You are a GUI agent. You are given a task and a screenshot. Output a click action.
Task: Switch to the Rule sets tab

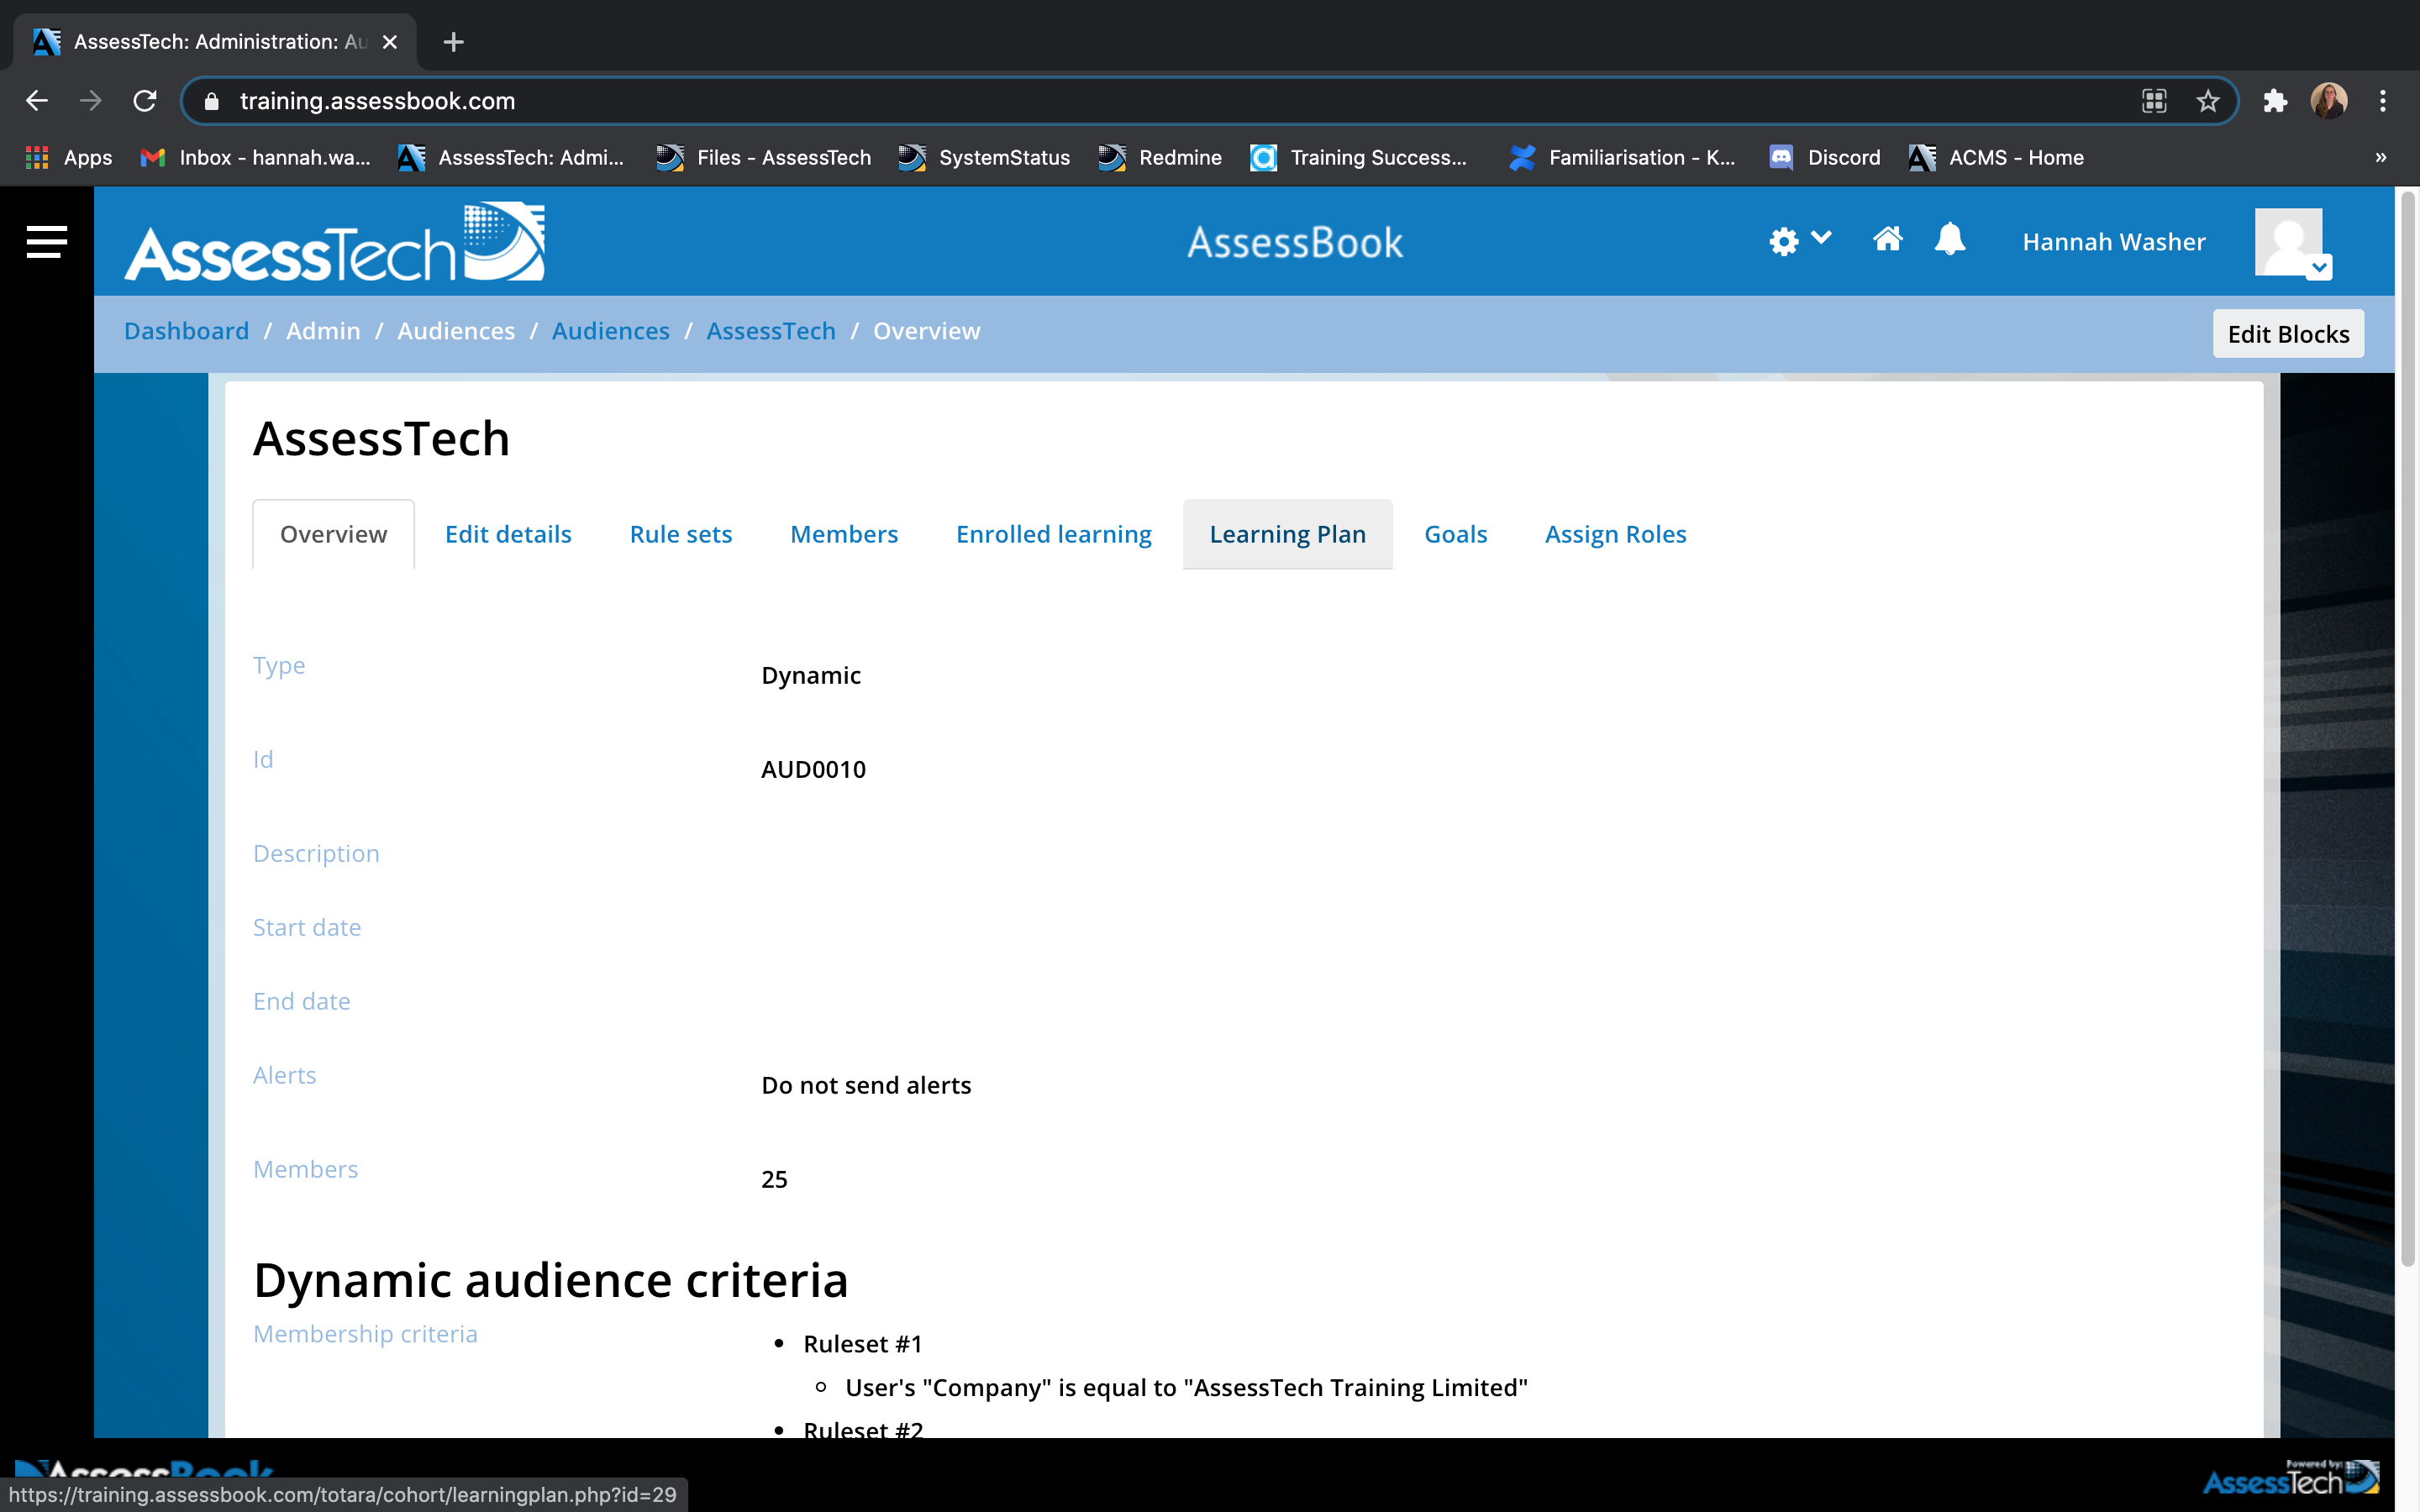681,534
